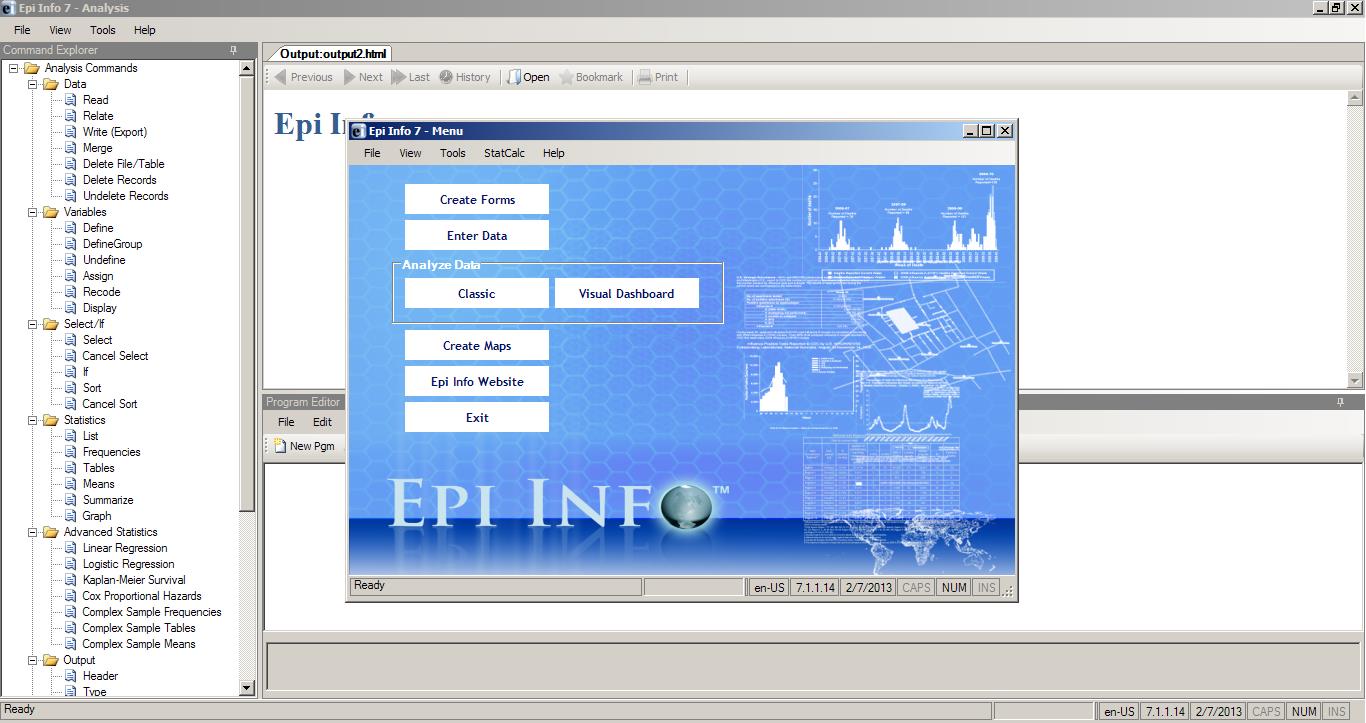The width and height of the screenshot is (1366, 723).
Task: Click en-US status cell in Menu window
Action: tap(768, 587)
